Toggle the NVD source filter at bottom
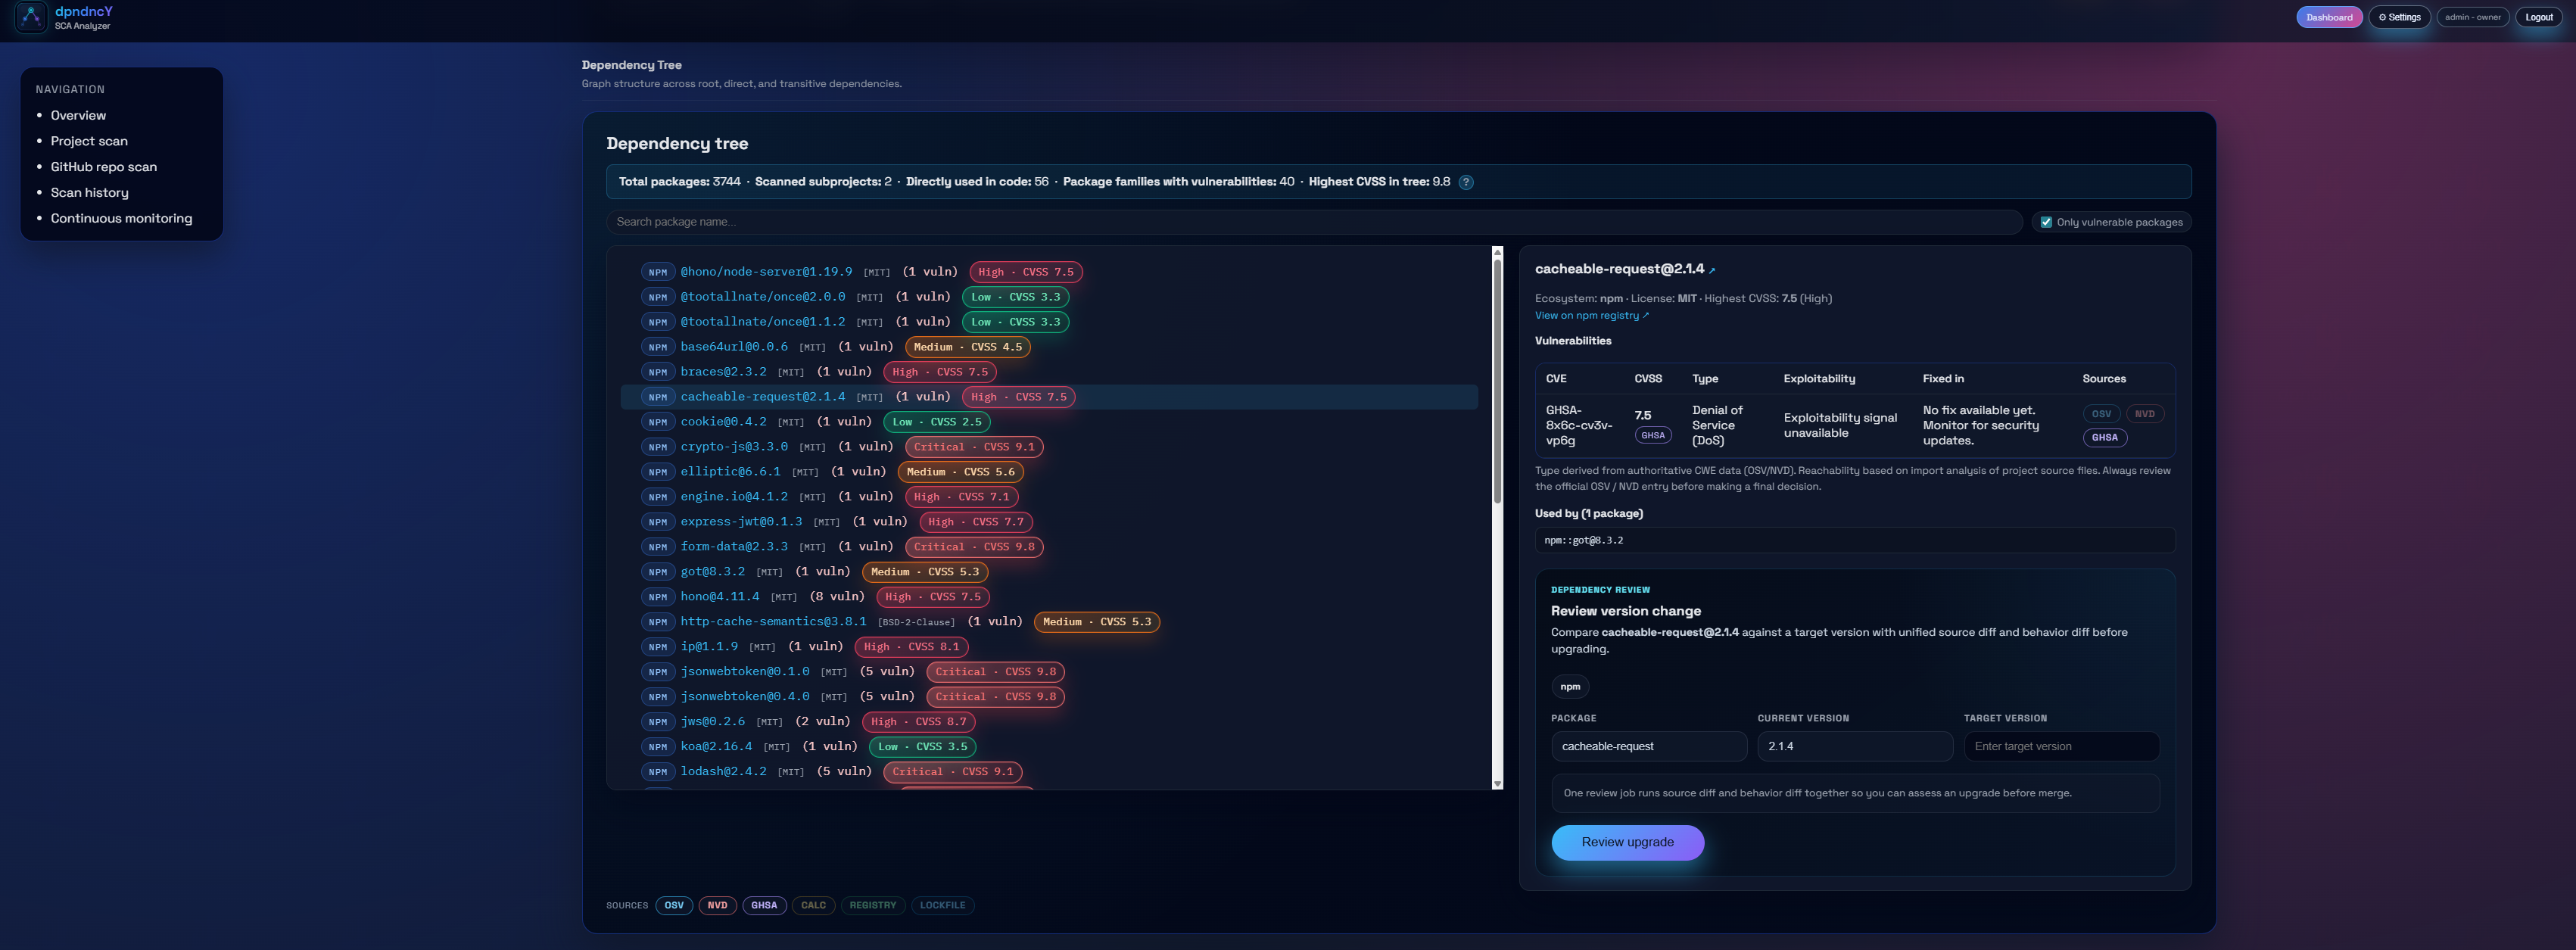The height and width of the screenshot is (950, 2576). 717,905
